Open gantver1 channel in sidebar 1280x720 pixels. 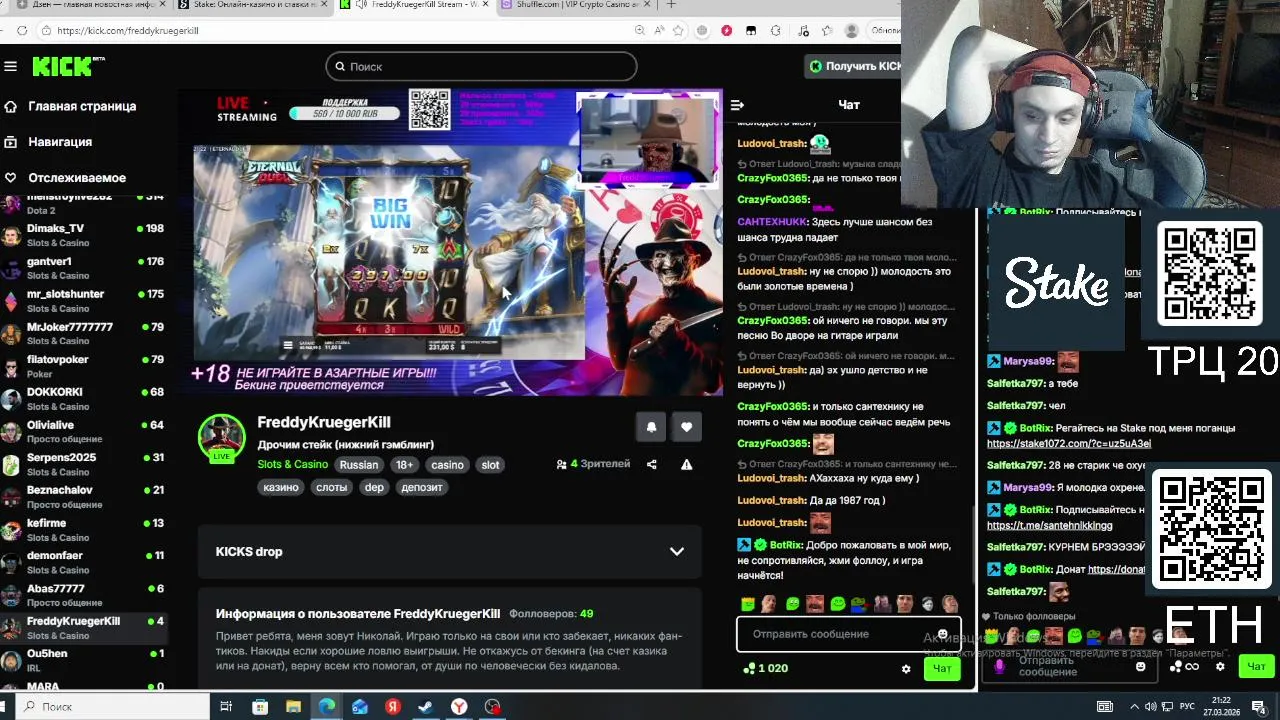click(x=84, y=268)
